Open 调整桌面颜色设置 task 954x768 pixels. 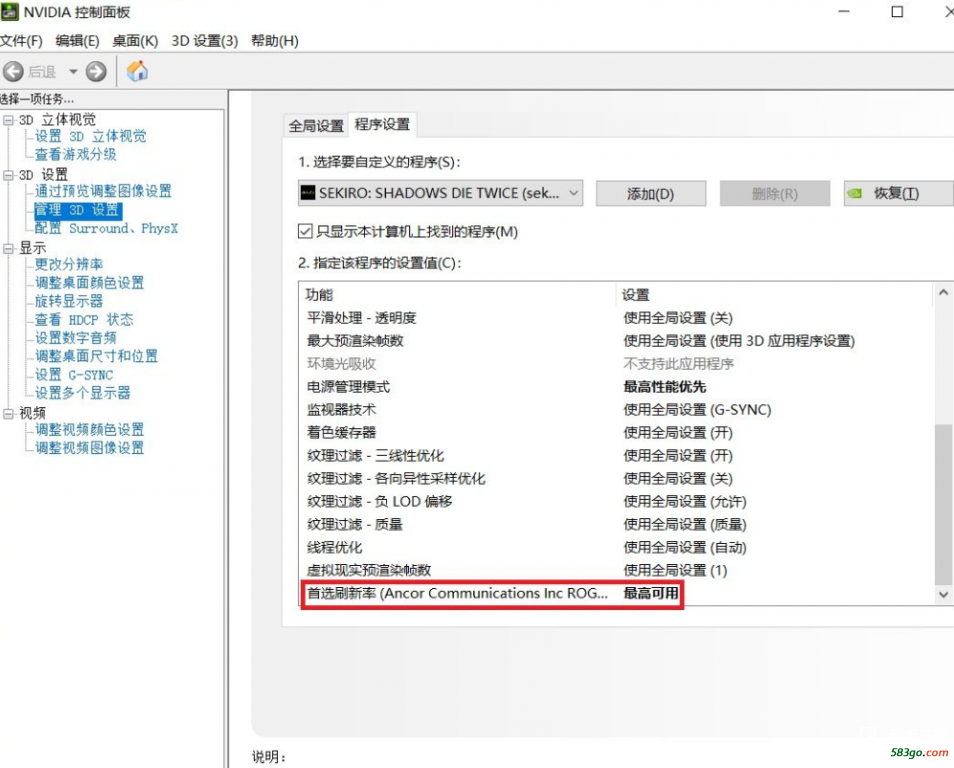89,282
